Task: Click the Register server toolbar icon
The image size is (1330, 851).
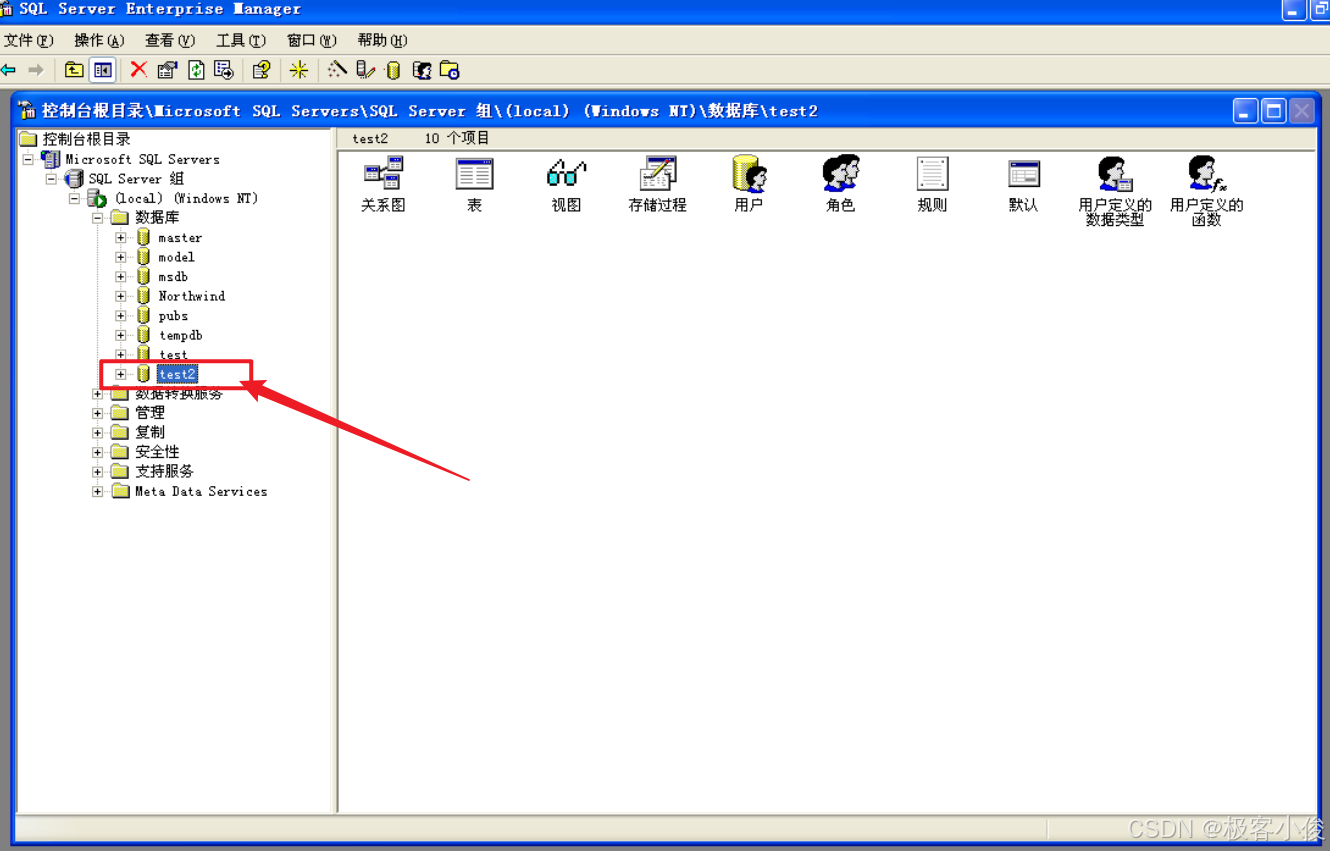Action: (x=365, y=70)
